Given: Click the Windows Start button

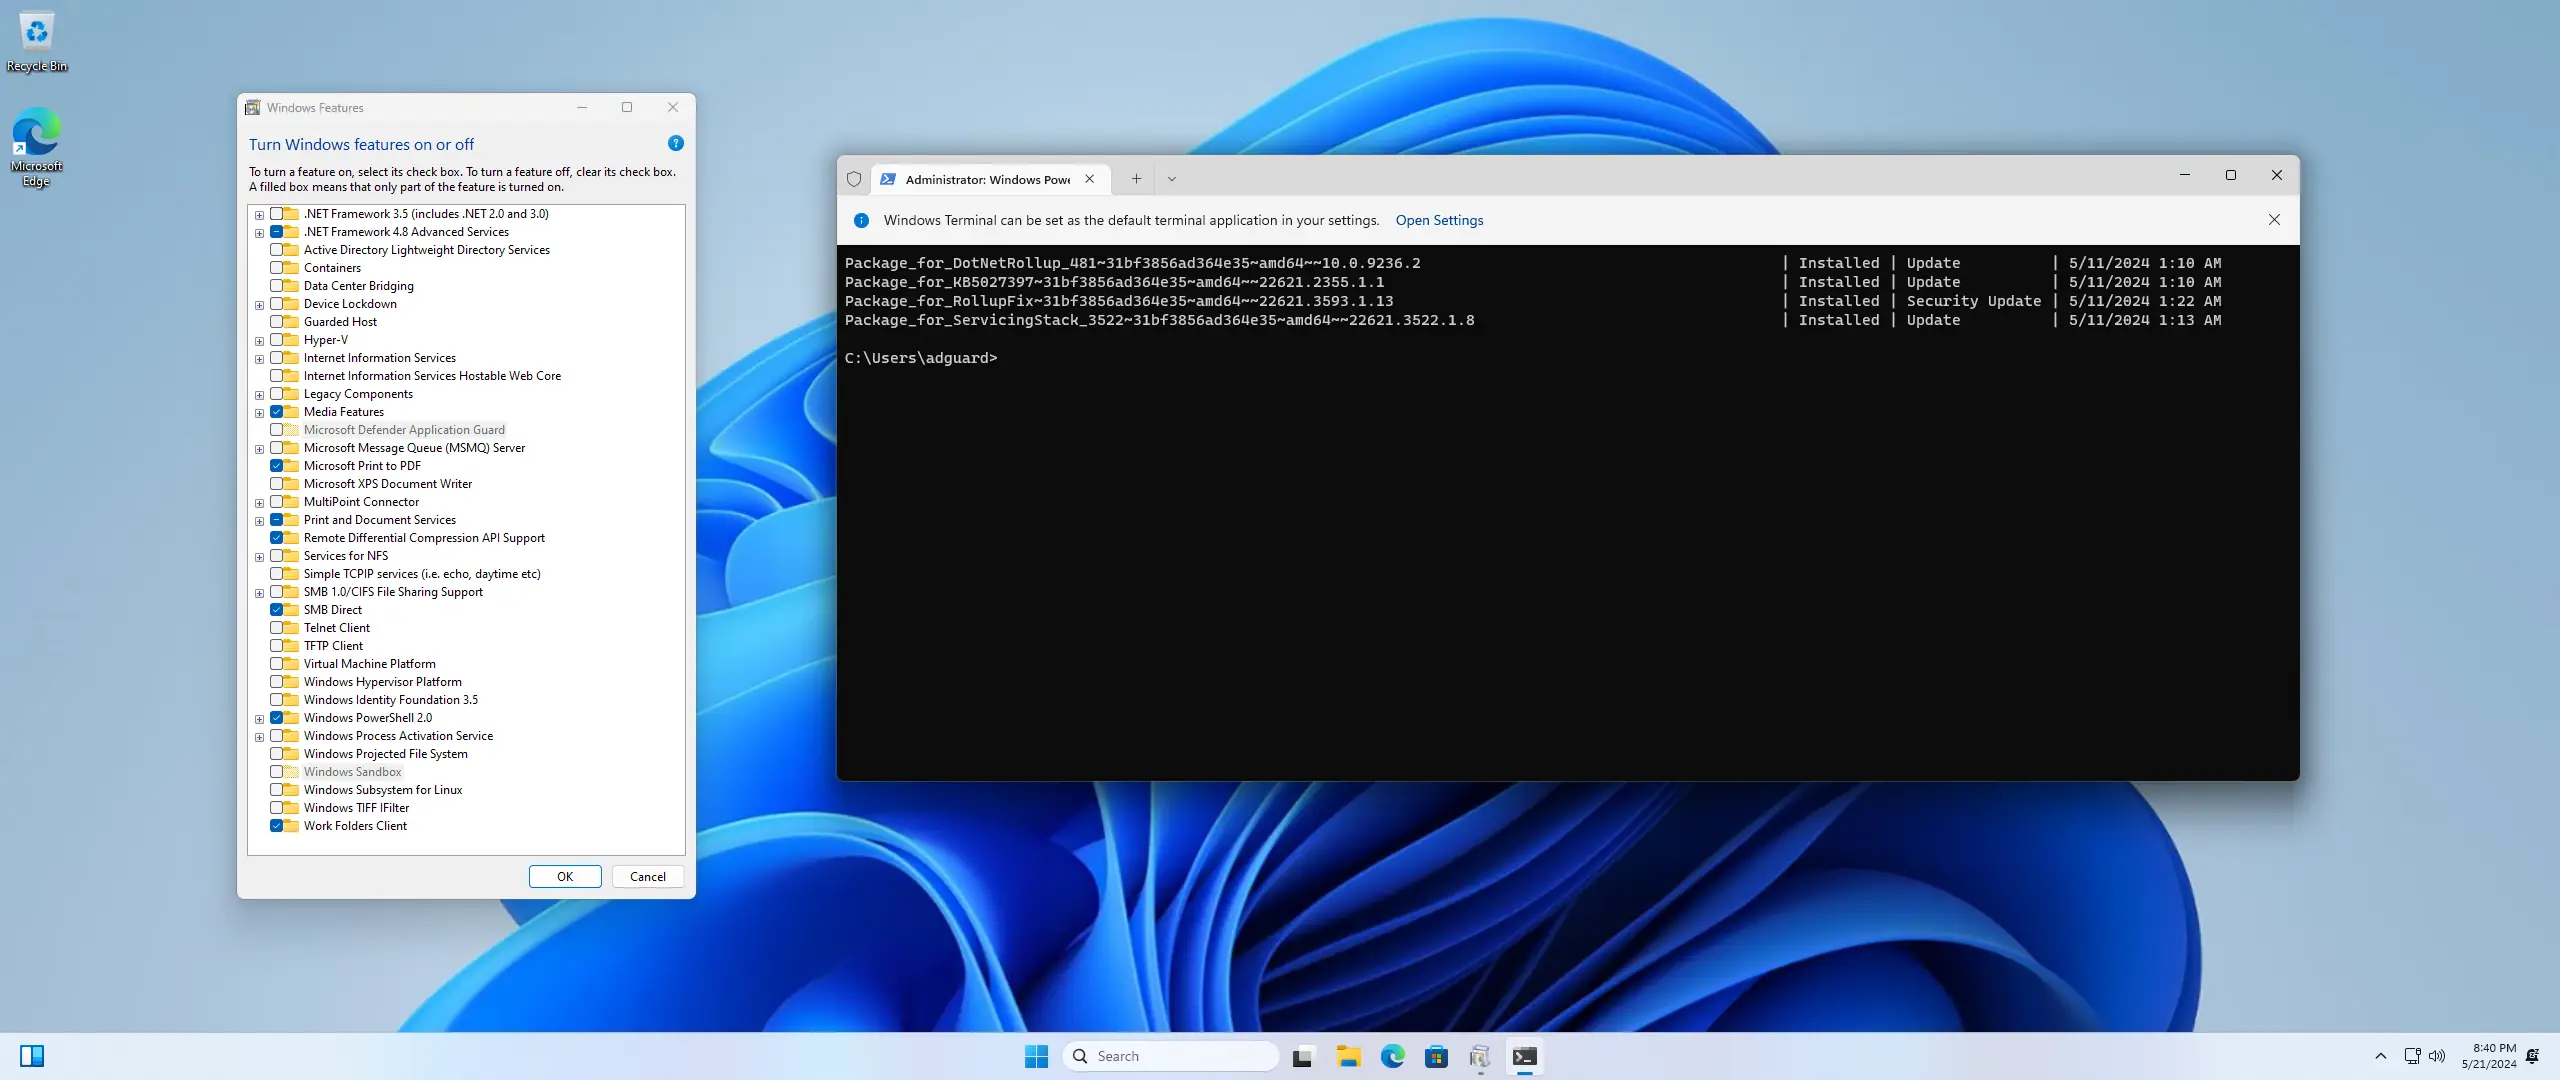Looking at the screenshot, I should tap(1036, 1056).
